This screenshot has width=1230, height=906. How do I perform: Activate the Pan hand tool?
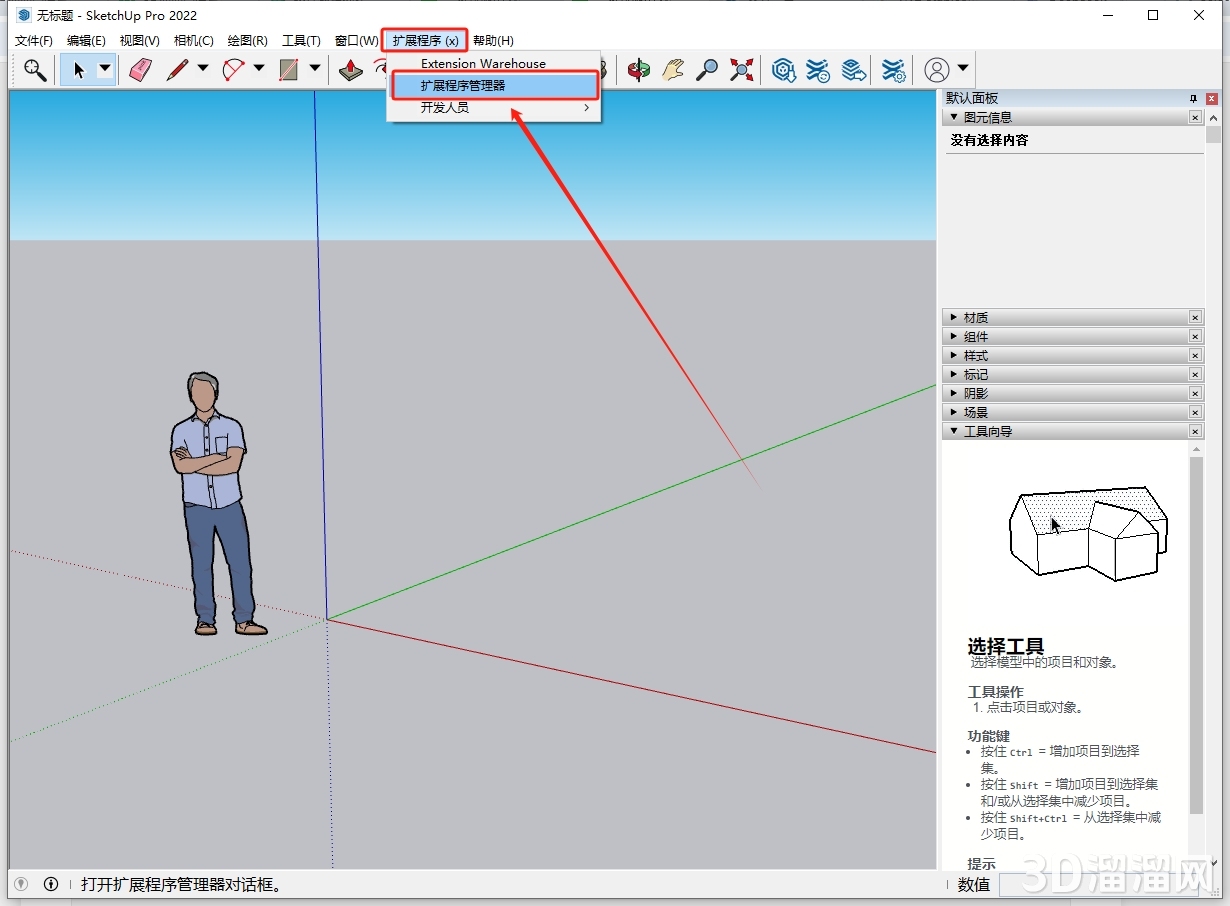(673, 70)
